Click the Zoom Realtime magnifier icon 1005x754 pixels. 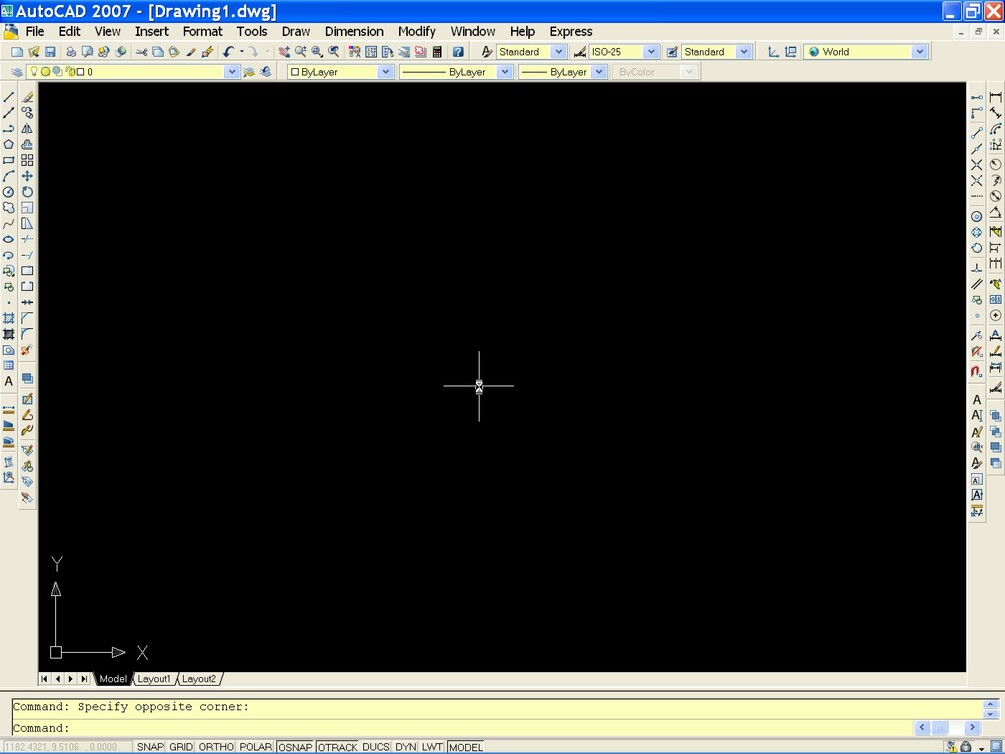[301, 52]
